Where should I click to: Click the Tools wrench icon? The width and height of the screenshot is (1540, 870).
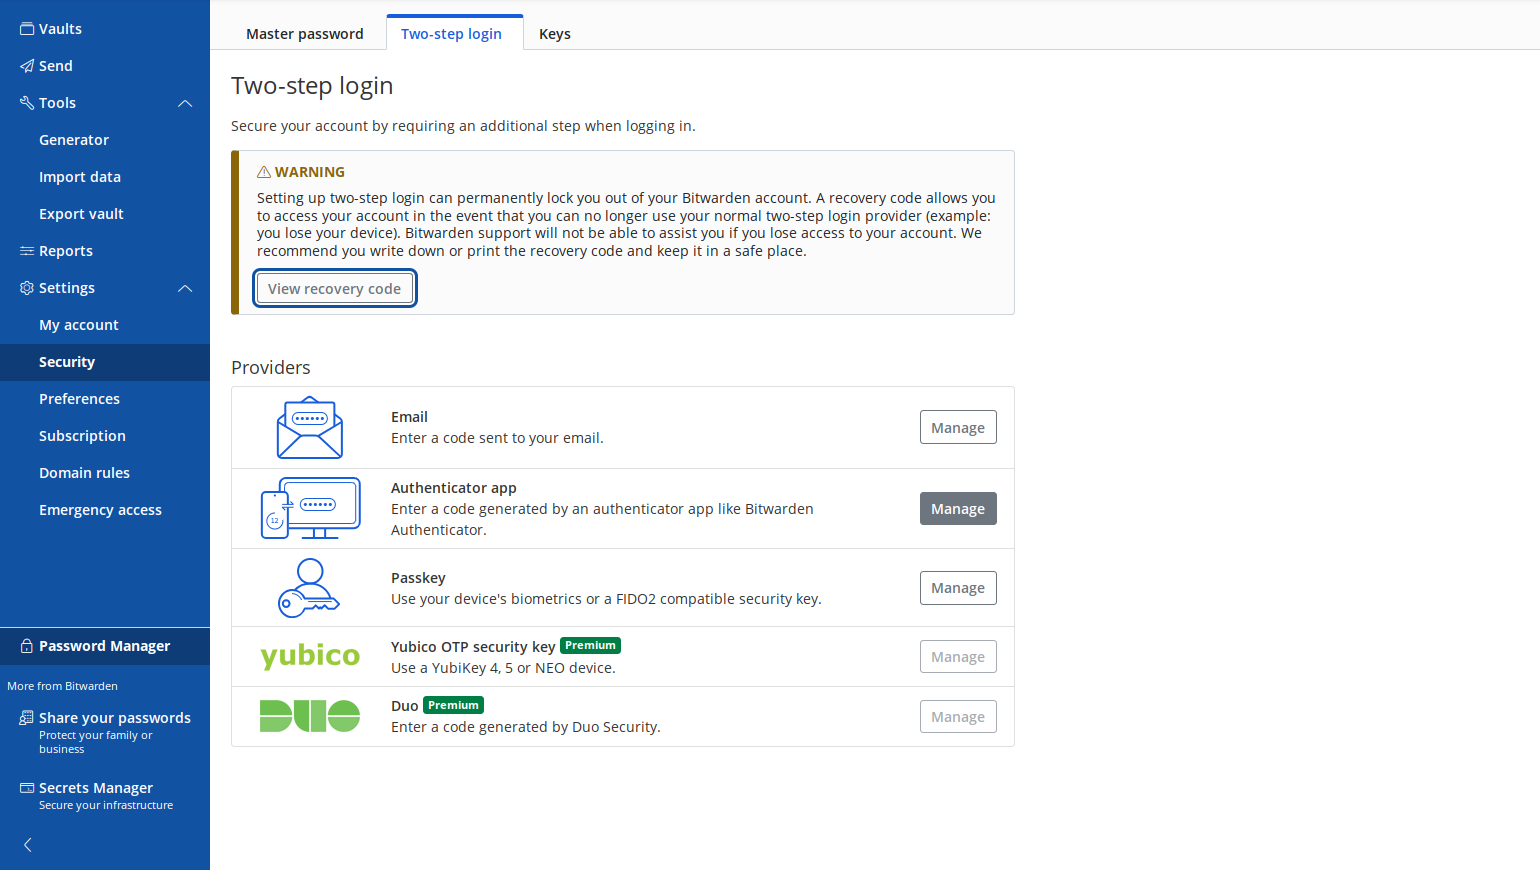tap(27, 103)
